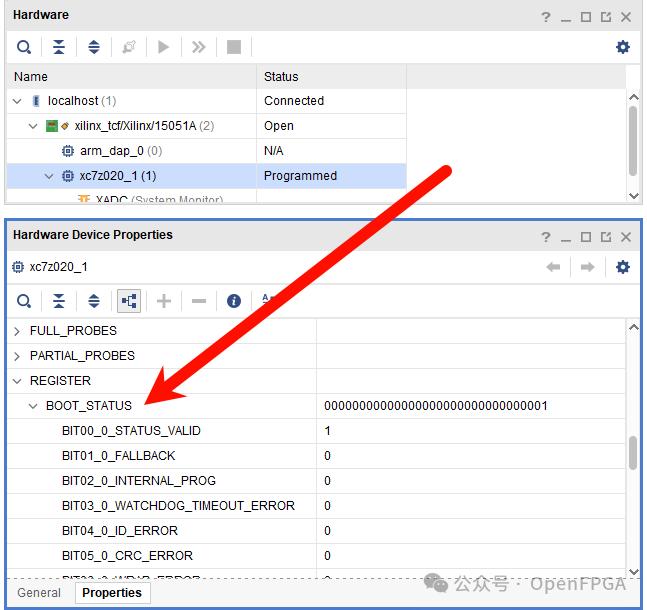647x610 pixels.
Task: Switch to the General tab
Action: coord(39,593)
